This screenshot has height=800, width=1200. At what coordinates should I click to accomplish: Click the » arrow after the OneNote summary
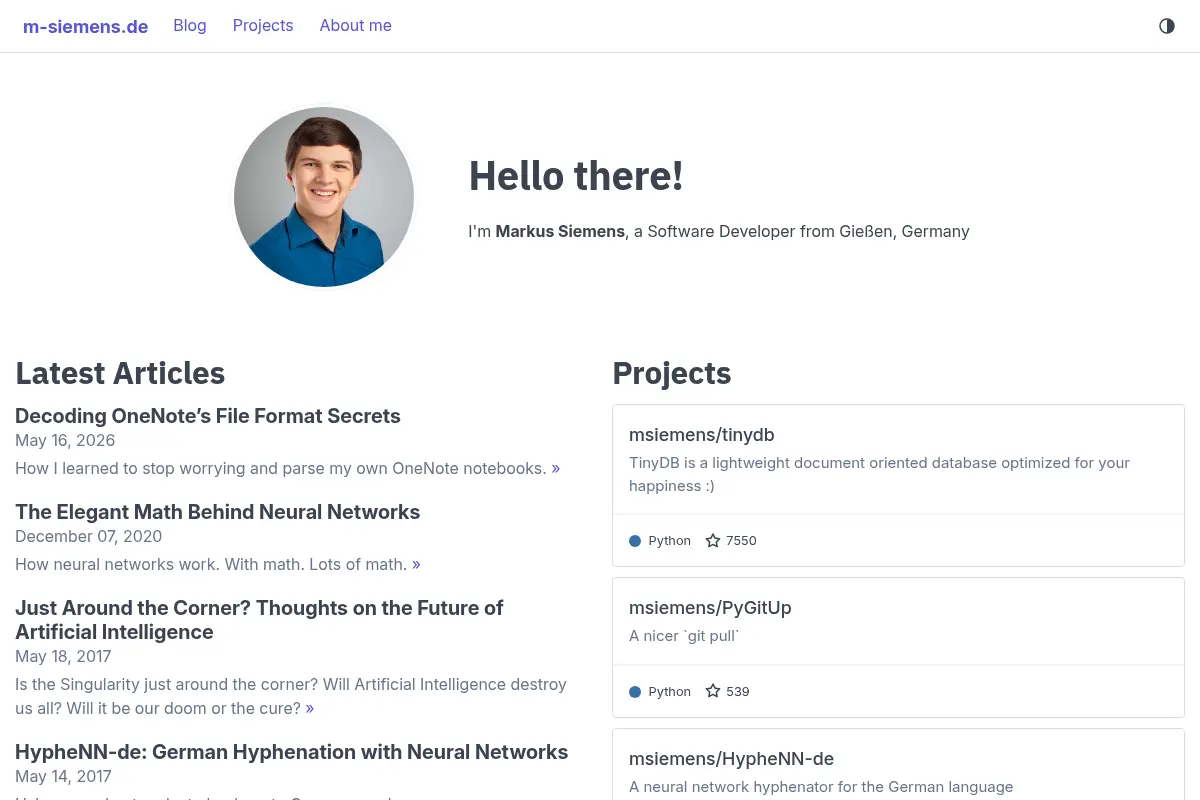tap(556, 468)
